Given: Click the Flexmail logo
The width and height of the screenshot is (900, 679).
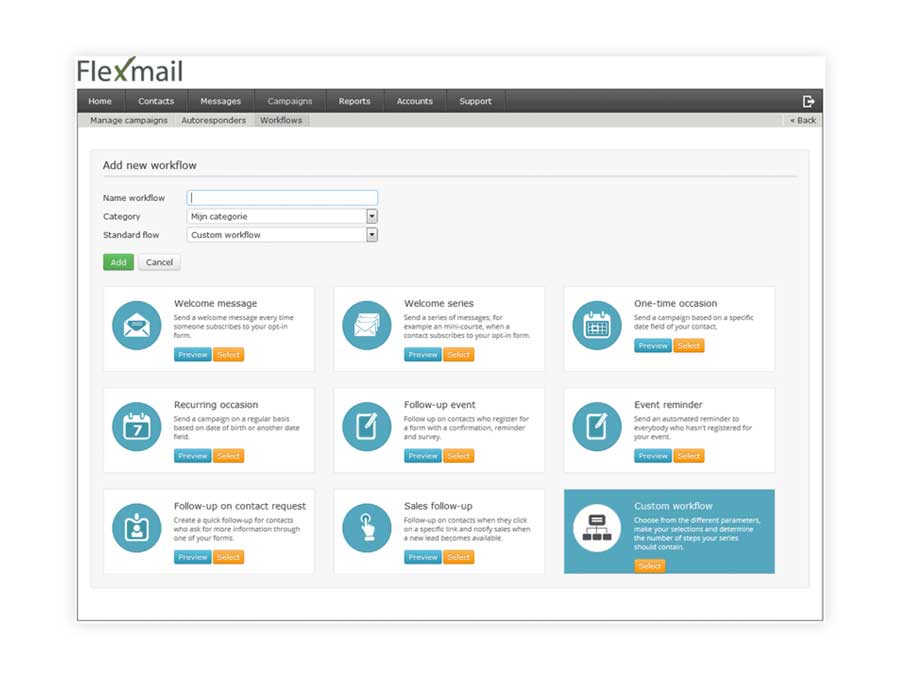Looking at the screenshot, I should (x=130, y=71).
